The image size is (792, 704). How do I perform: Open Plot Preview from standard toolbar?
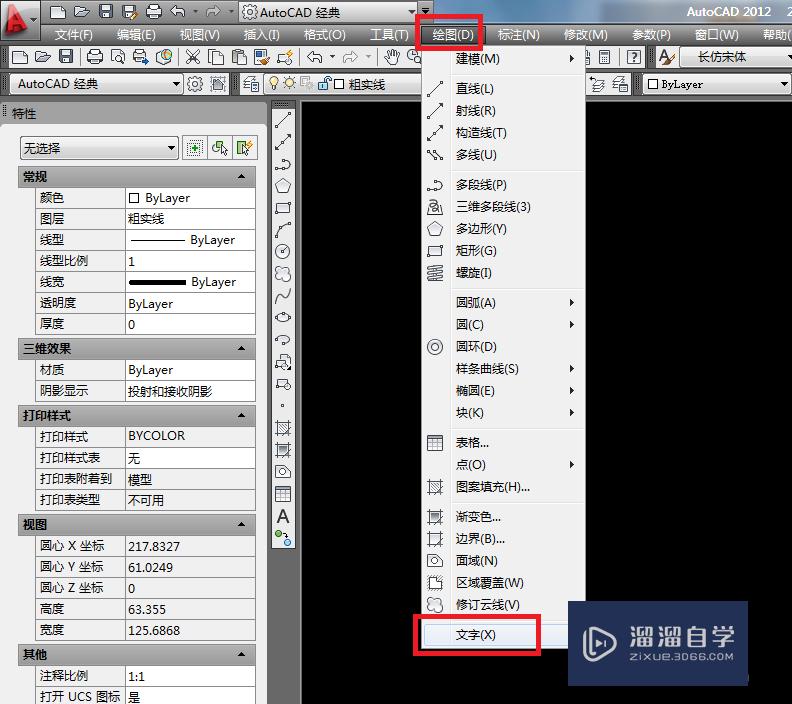pos(118,57)
